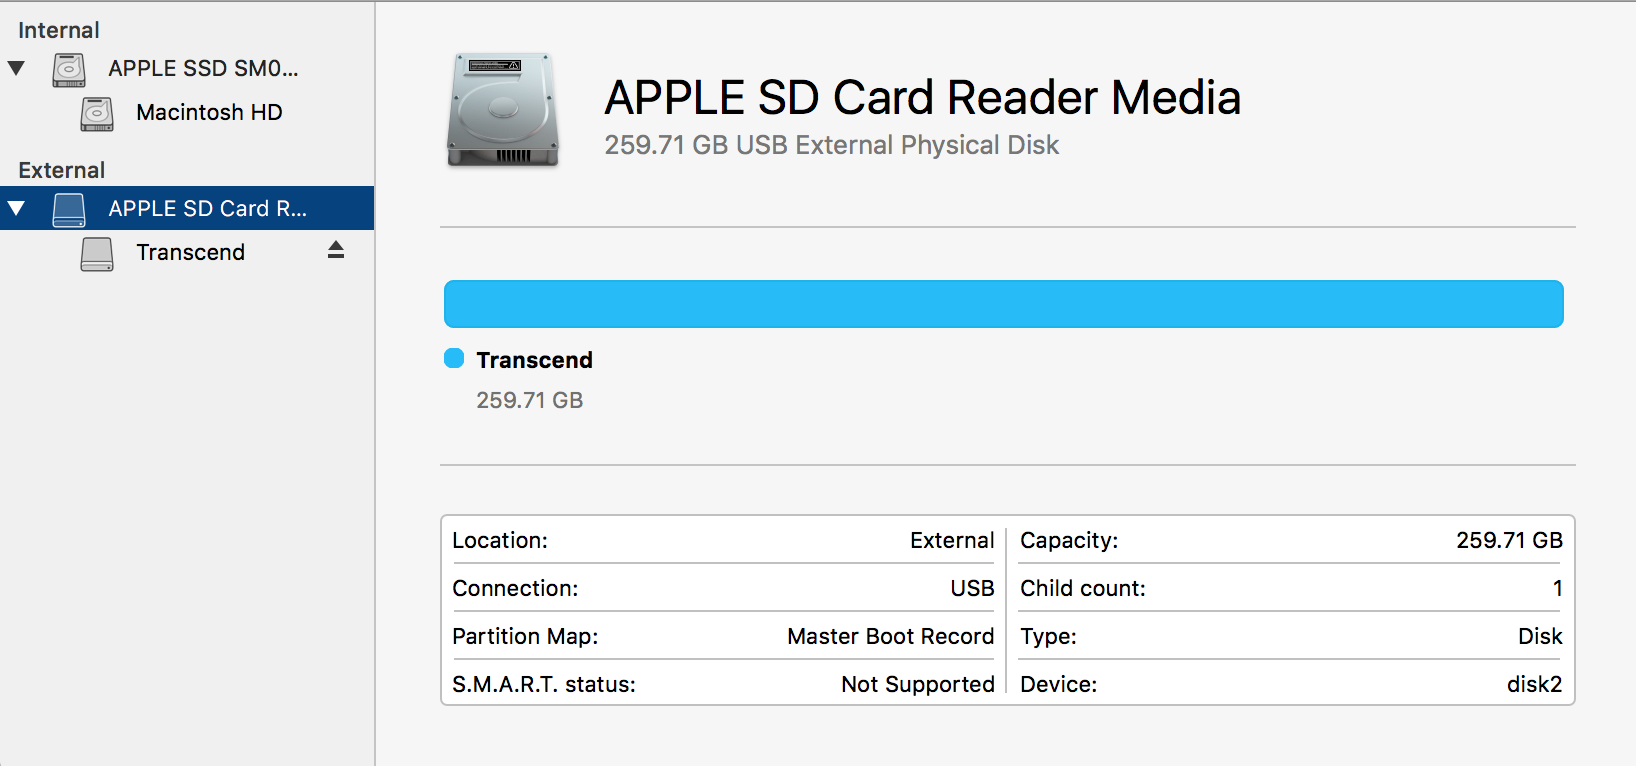
Task: Click the blue Transcend legend dot
Action: click(x=454, y=358)
